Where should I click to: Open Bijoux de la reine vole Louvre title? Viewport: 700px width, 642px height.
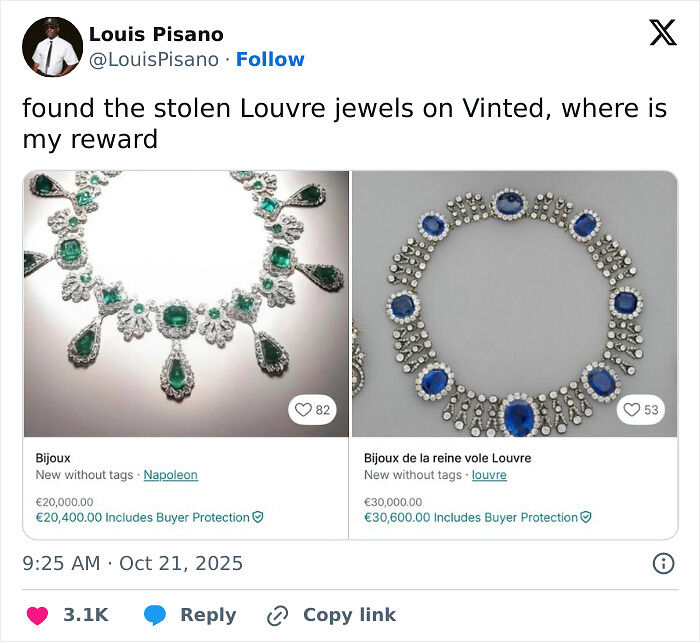point(447,458)
